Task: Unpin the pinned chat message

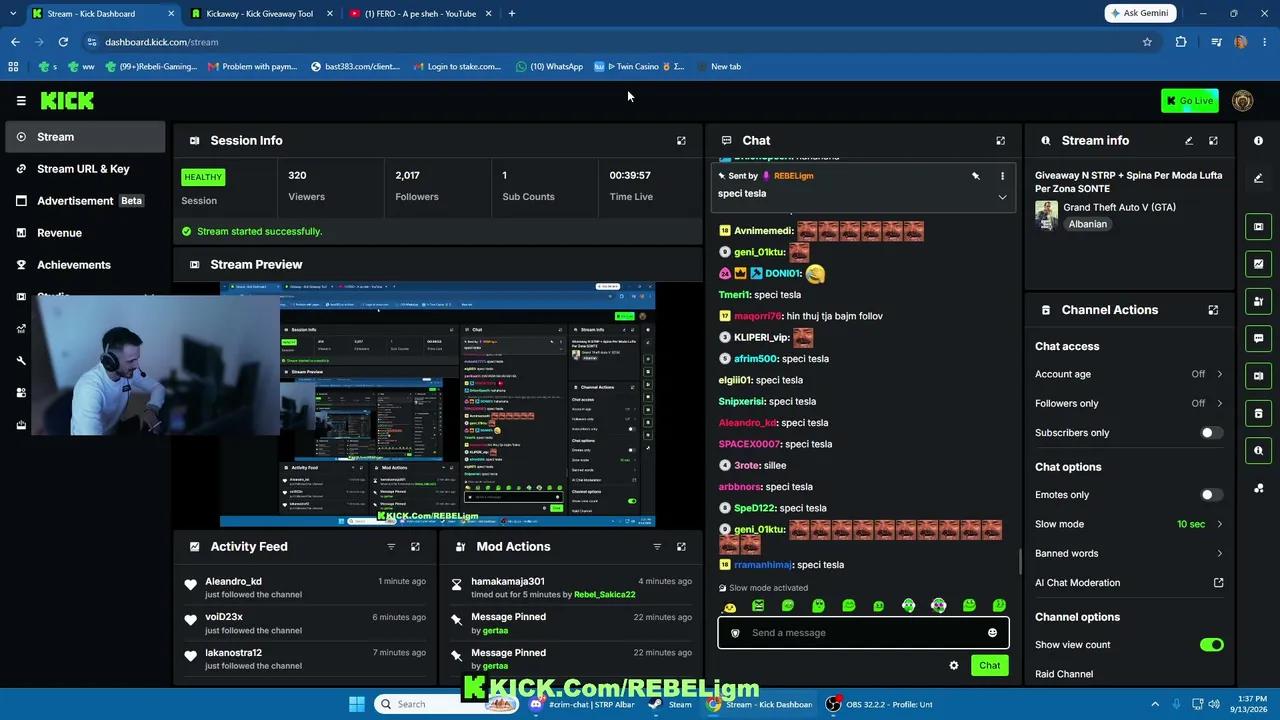Action: (x=975, y=176)
